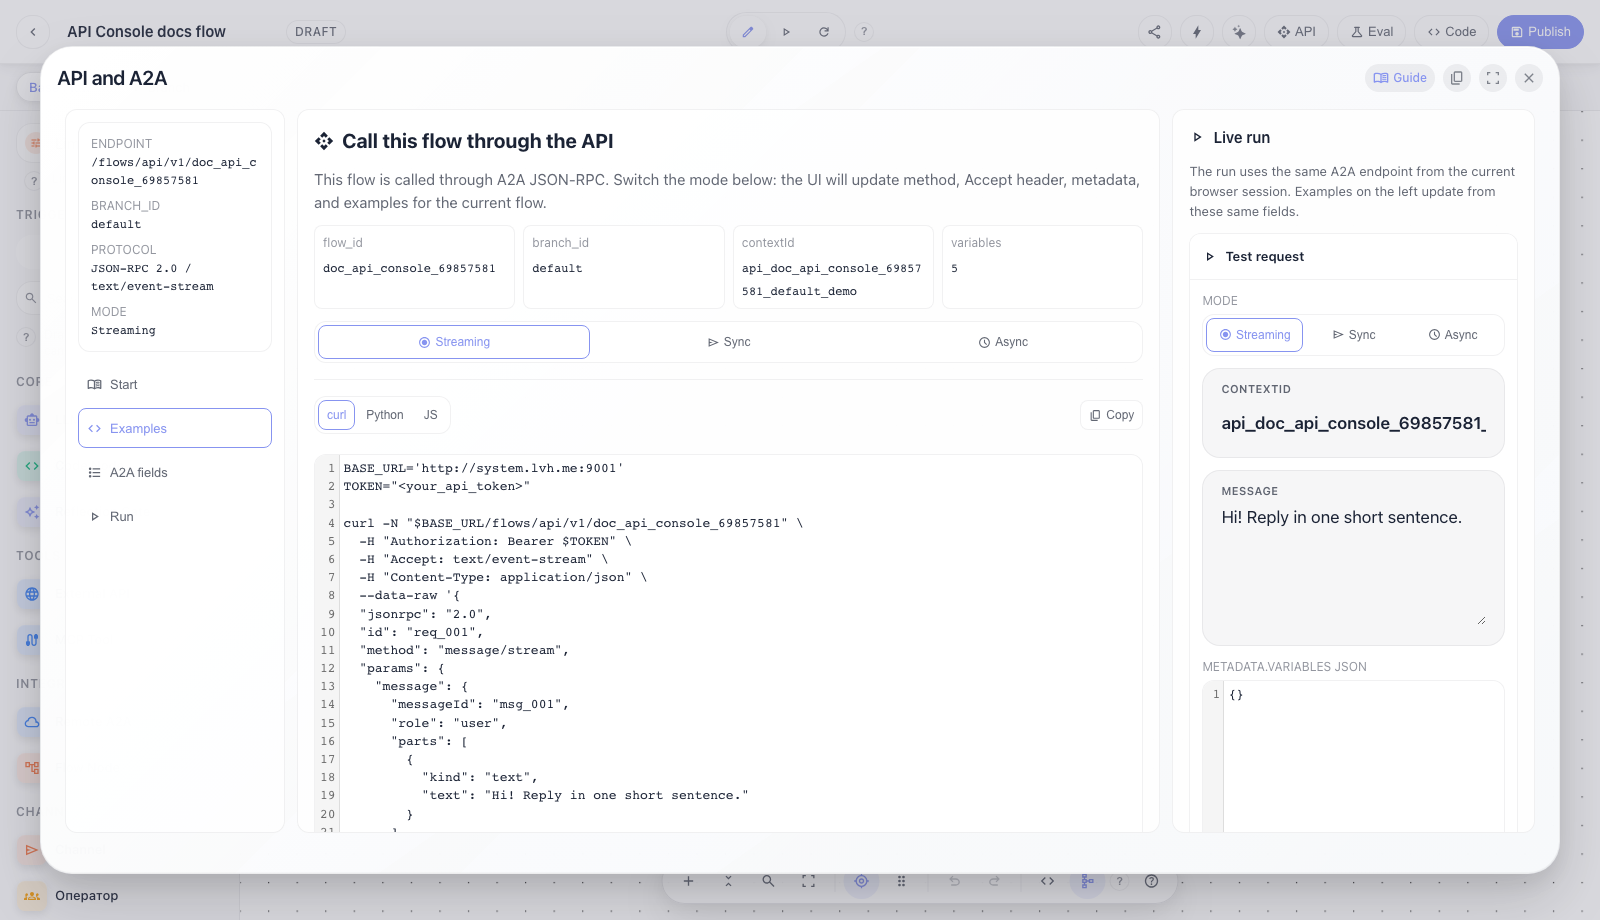
Task: Choose Async in Live run mode
Action: (x=1453, y=335)
